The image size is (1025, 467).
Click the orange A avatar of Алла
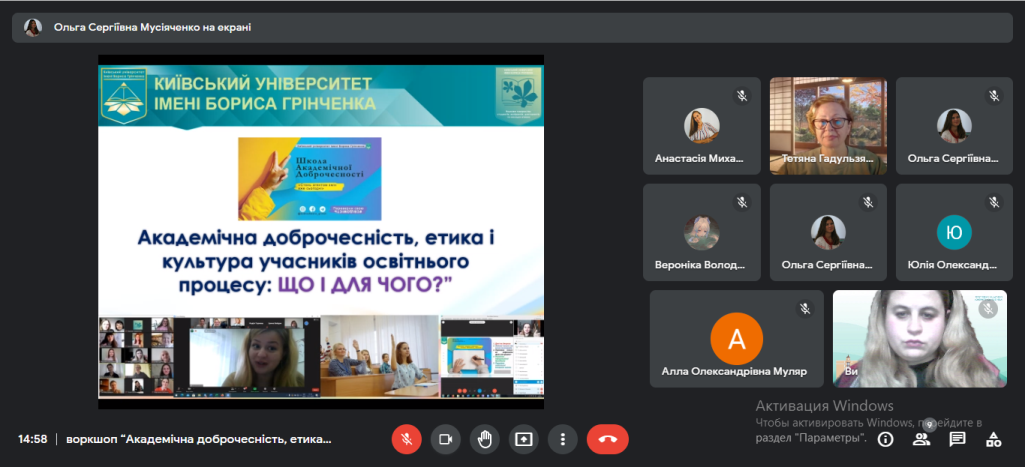click(x=736, y=339)
